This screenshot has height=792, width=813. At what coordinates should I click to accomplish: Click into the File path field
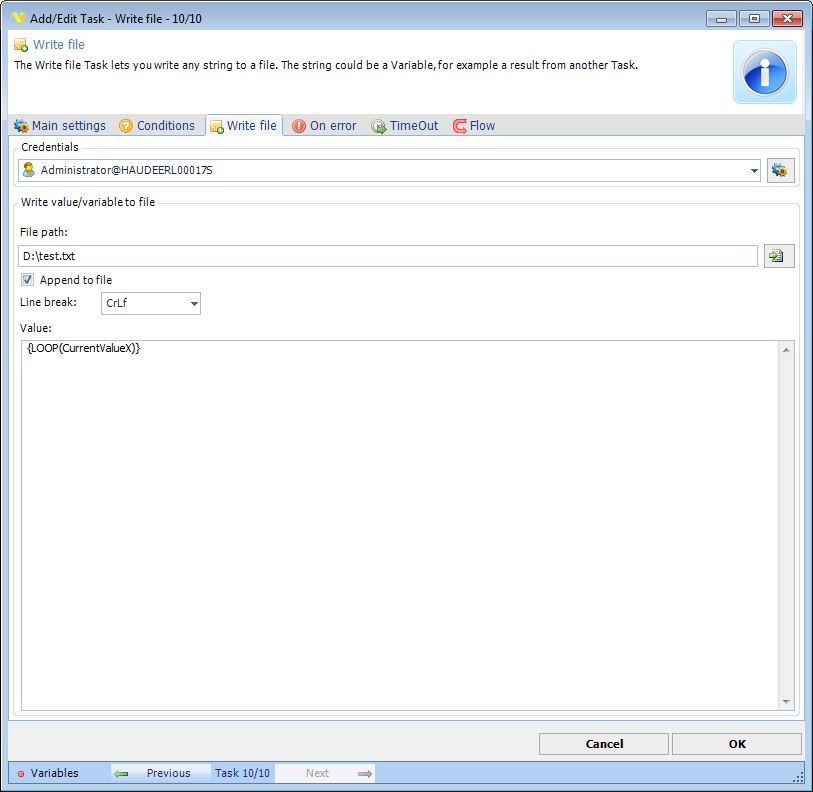388,256
